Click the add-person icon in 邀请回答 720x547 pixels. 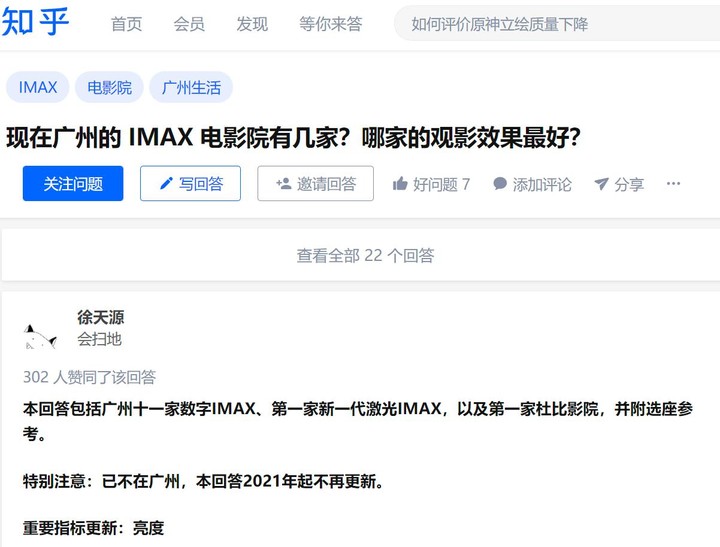point(284,184)
